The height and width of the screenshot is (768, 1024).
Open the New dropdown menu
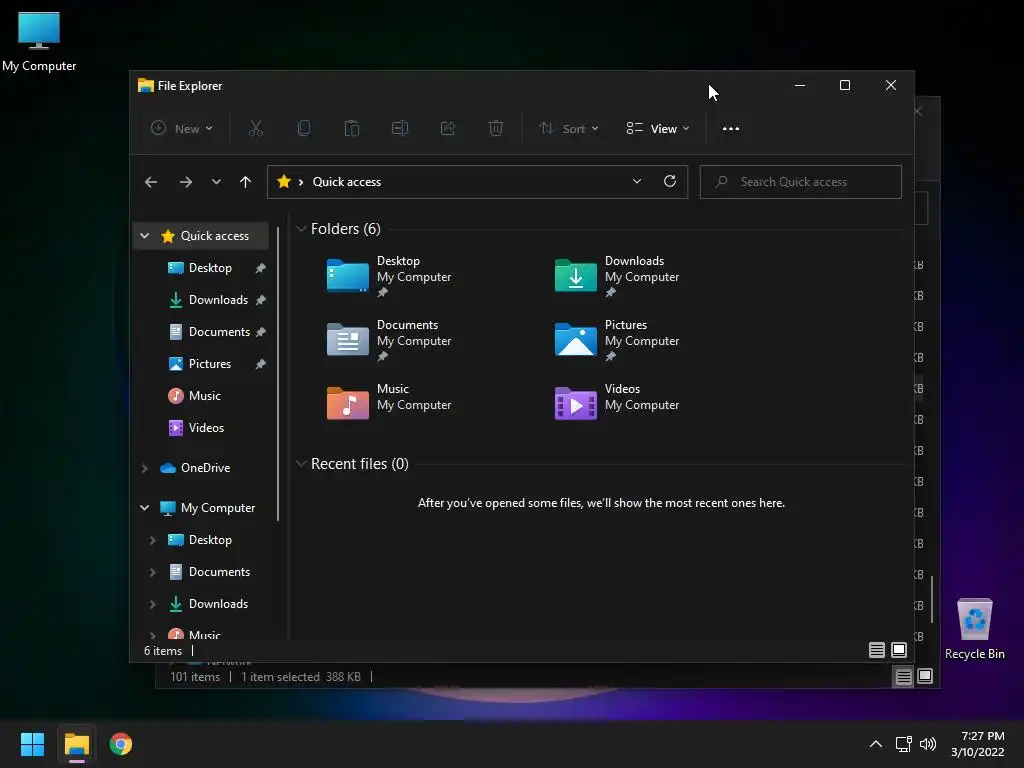[x=182, y=129]
